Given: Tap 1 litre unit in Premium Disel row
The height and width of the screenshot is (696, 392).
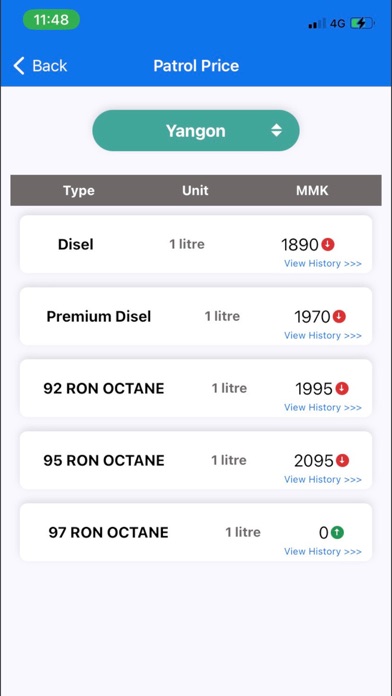Looking at the screenshot, I should pyautogui.click(x=222, y=316).
